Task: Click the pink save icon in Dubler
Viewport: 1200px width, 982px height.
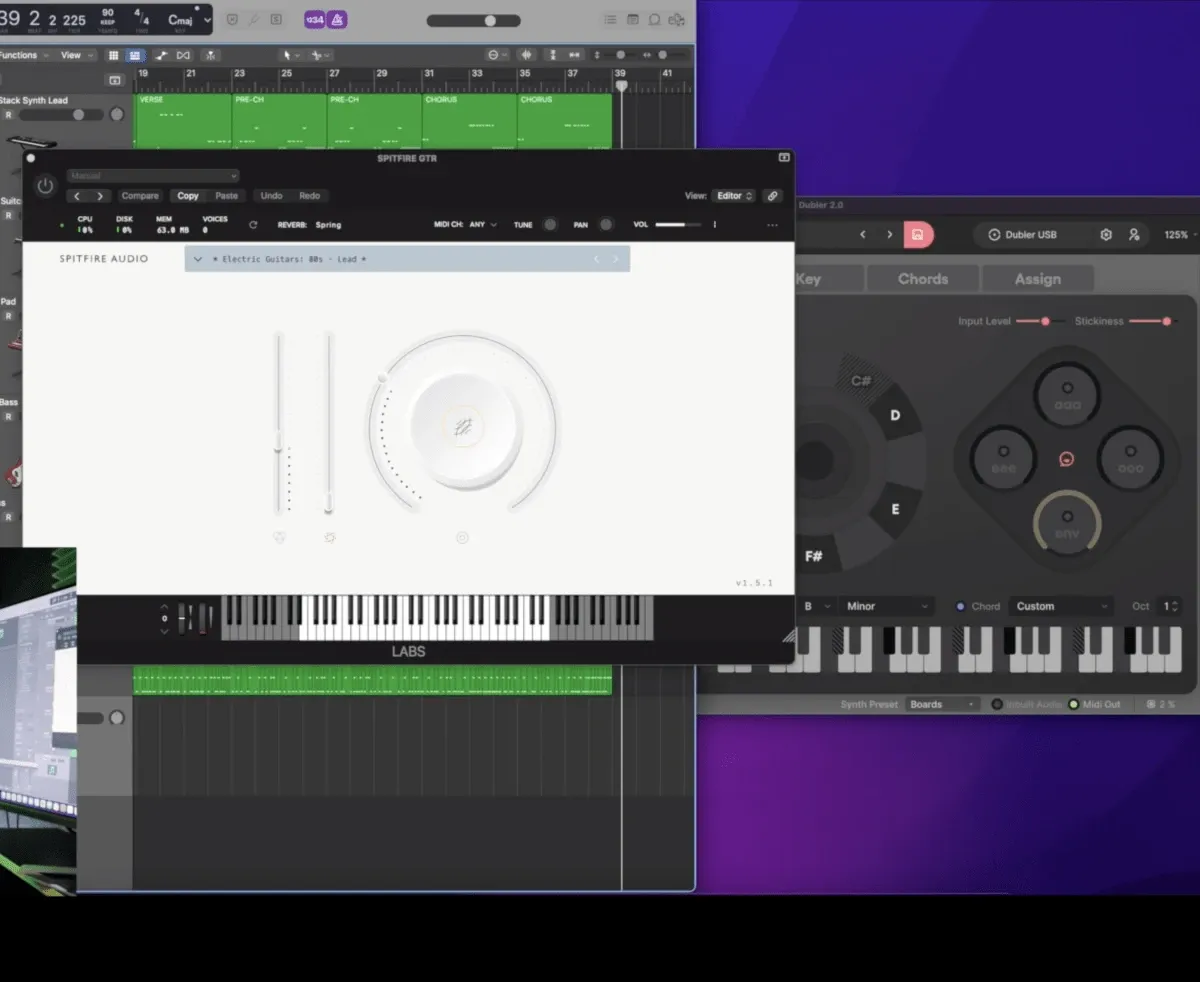Action: pyautogui.click(x=918, y=234)
